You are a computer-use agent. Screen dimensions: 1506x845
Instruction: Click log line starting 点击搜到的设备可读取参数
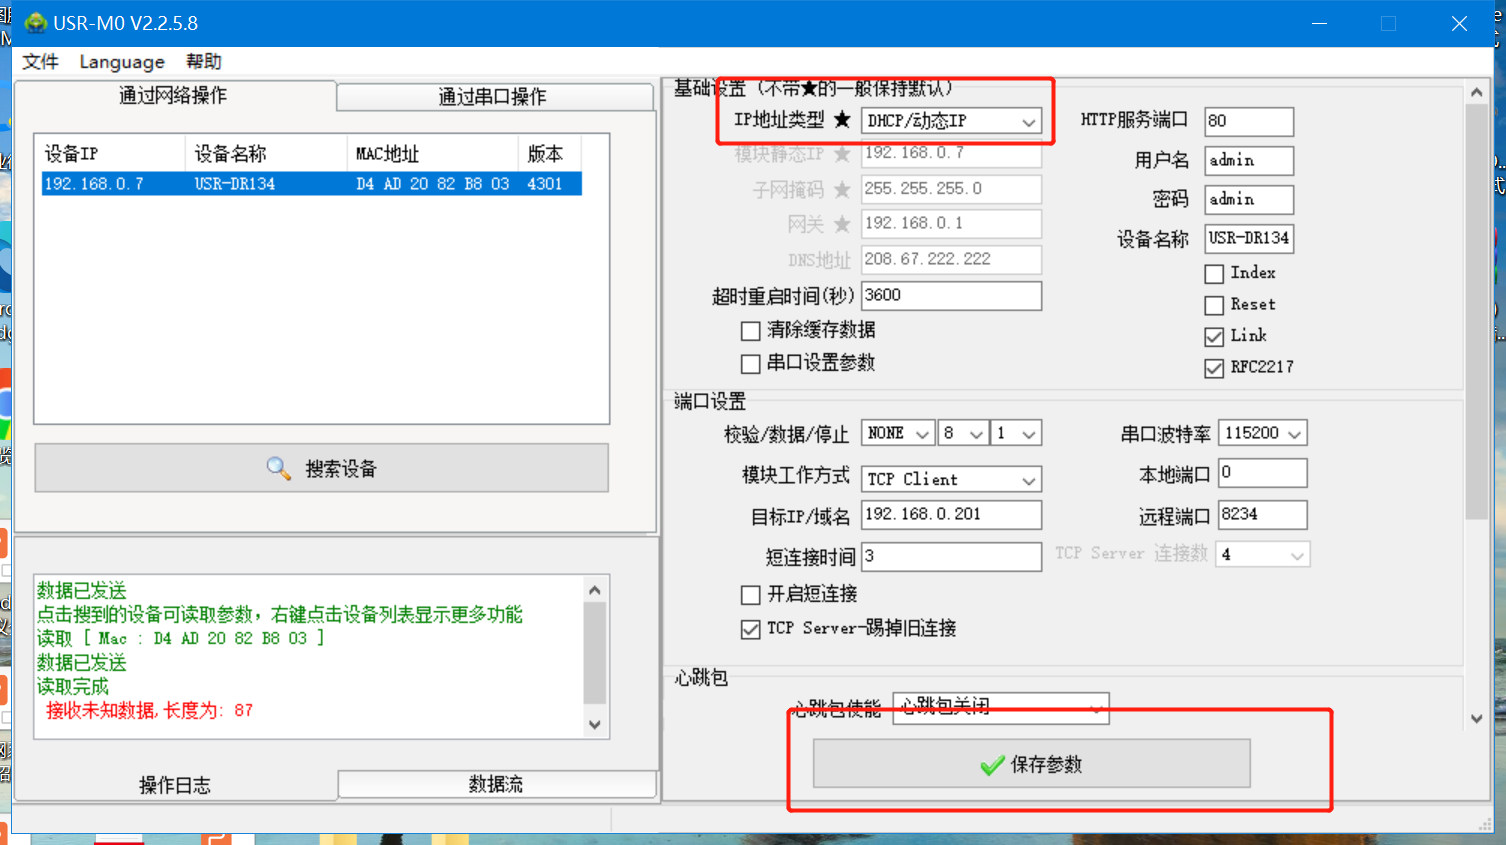click(x=280, y=614)
